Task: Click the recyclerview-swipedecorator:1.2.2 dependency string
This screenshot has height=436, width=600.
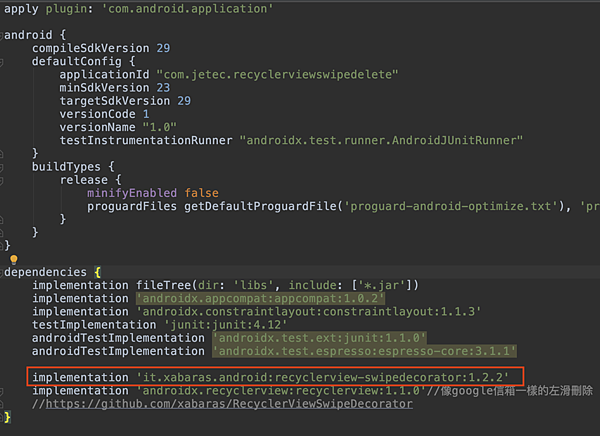Action: pyautogui.click(x=323, y=378)
